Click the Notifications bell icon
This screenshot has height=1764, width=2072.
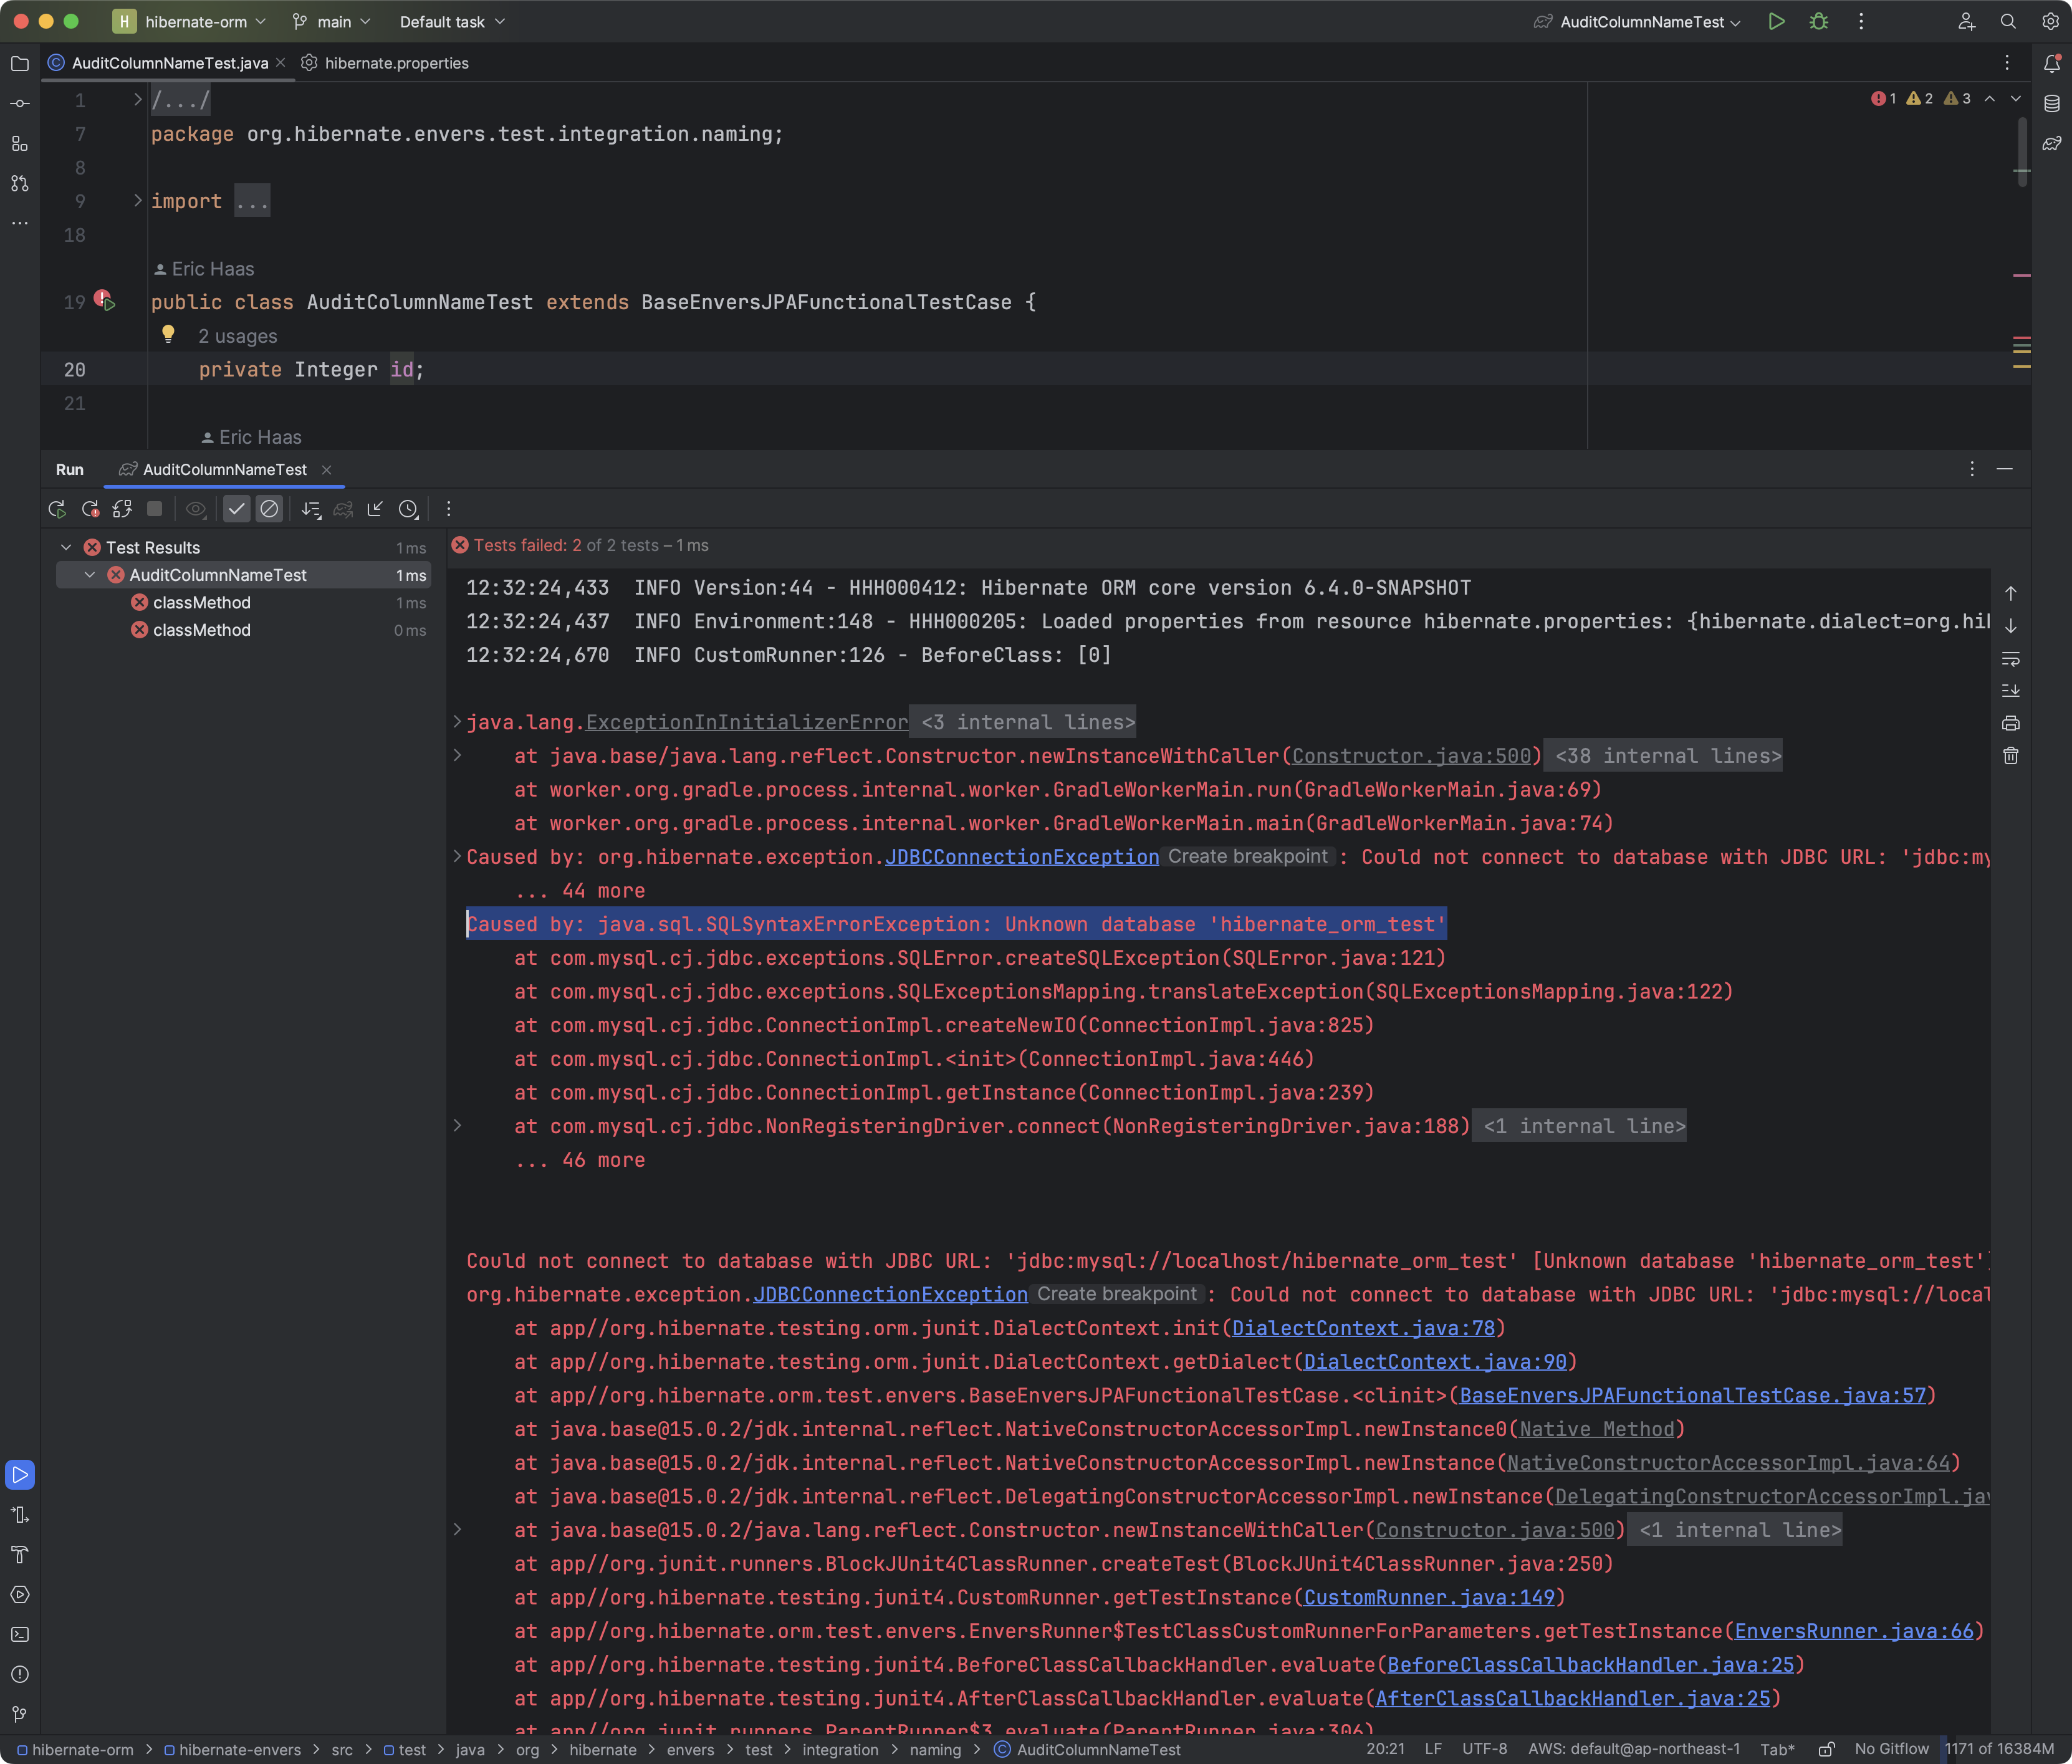[2052, 63]
